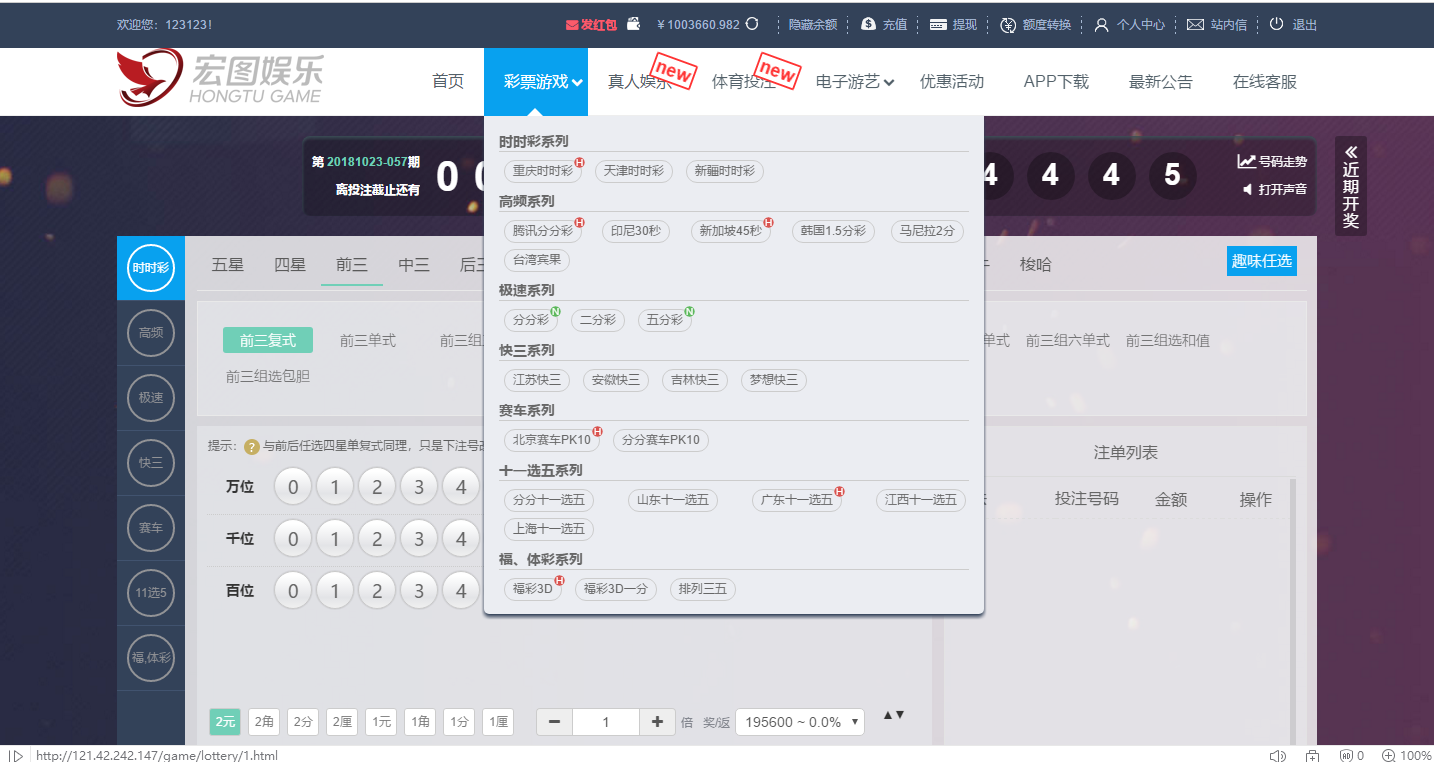Open the 充值 recharge icon link
The image size is (1434, 762).
tap(868, 24)
